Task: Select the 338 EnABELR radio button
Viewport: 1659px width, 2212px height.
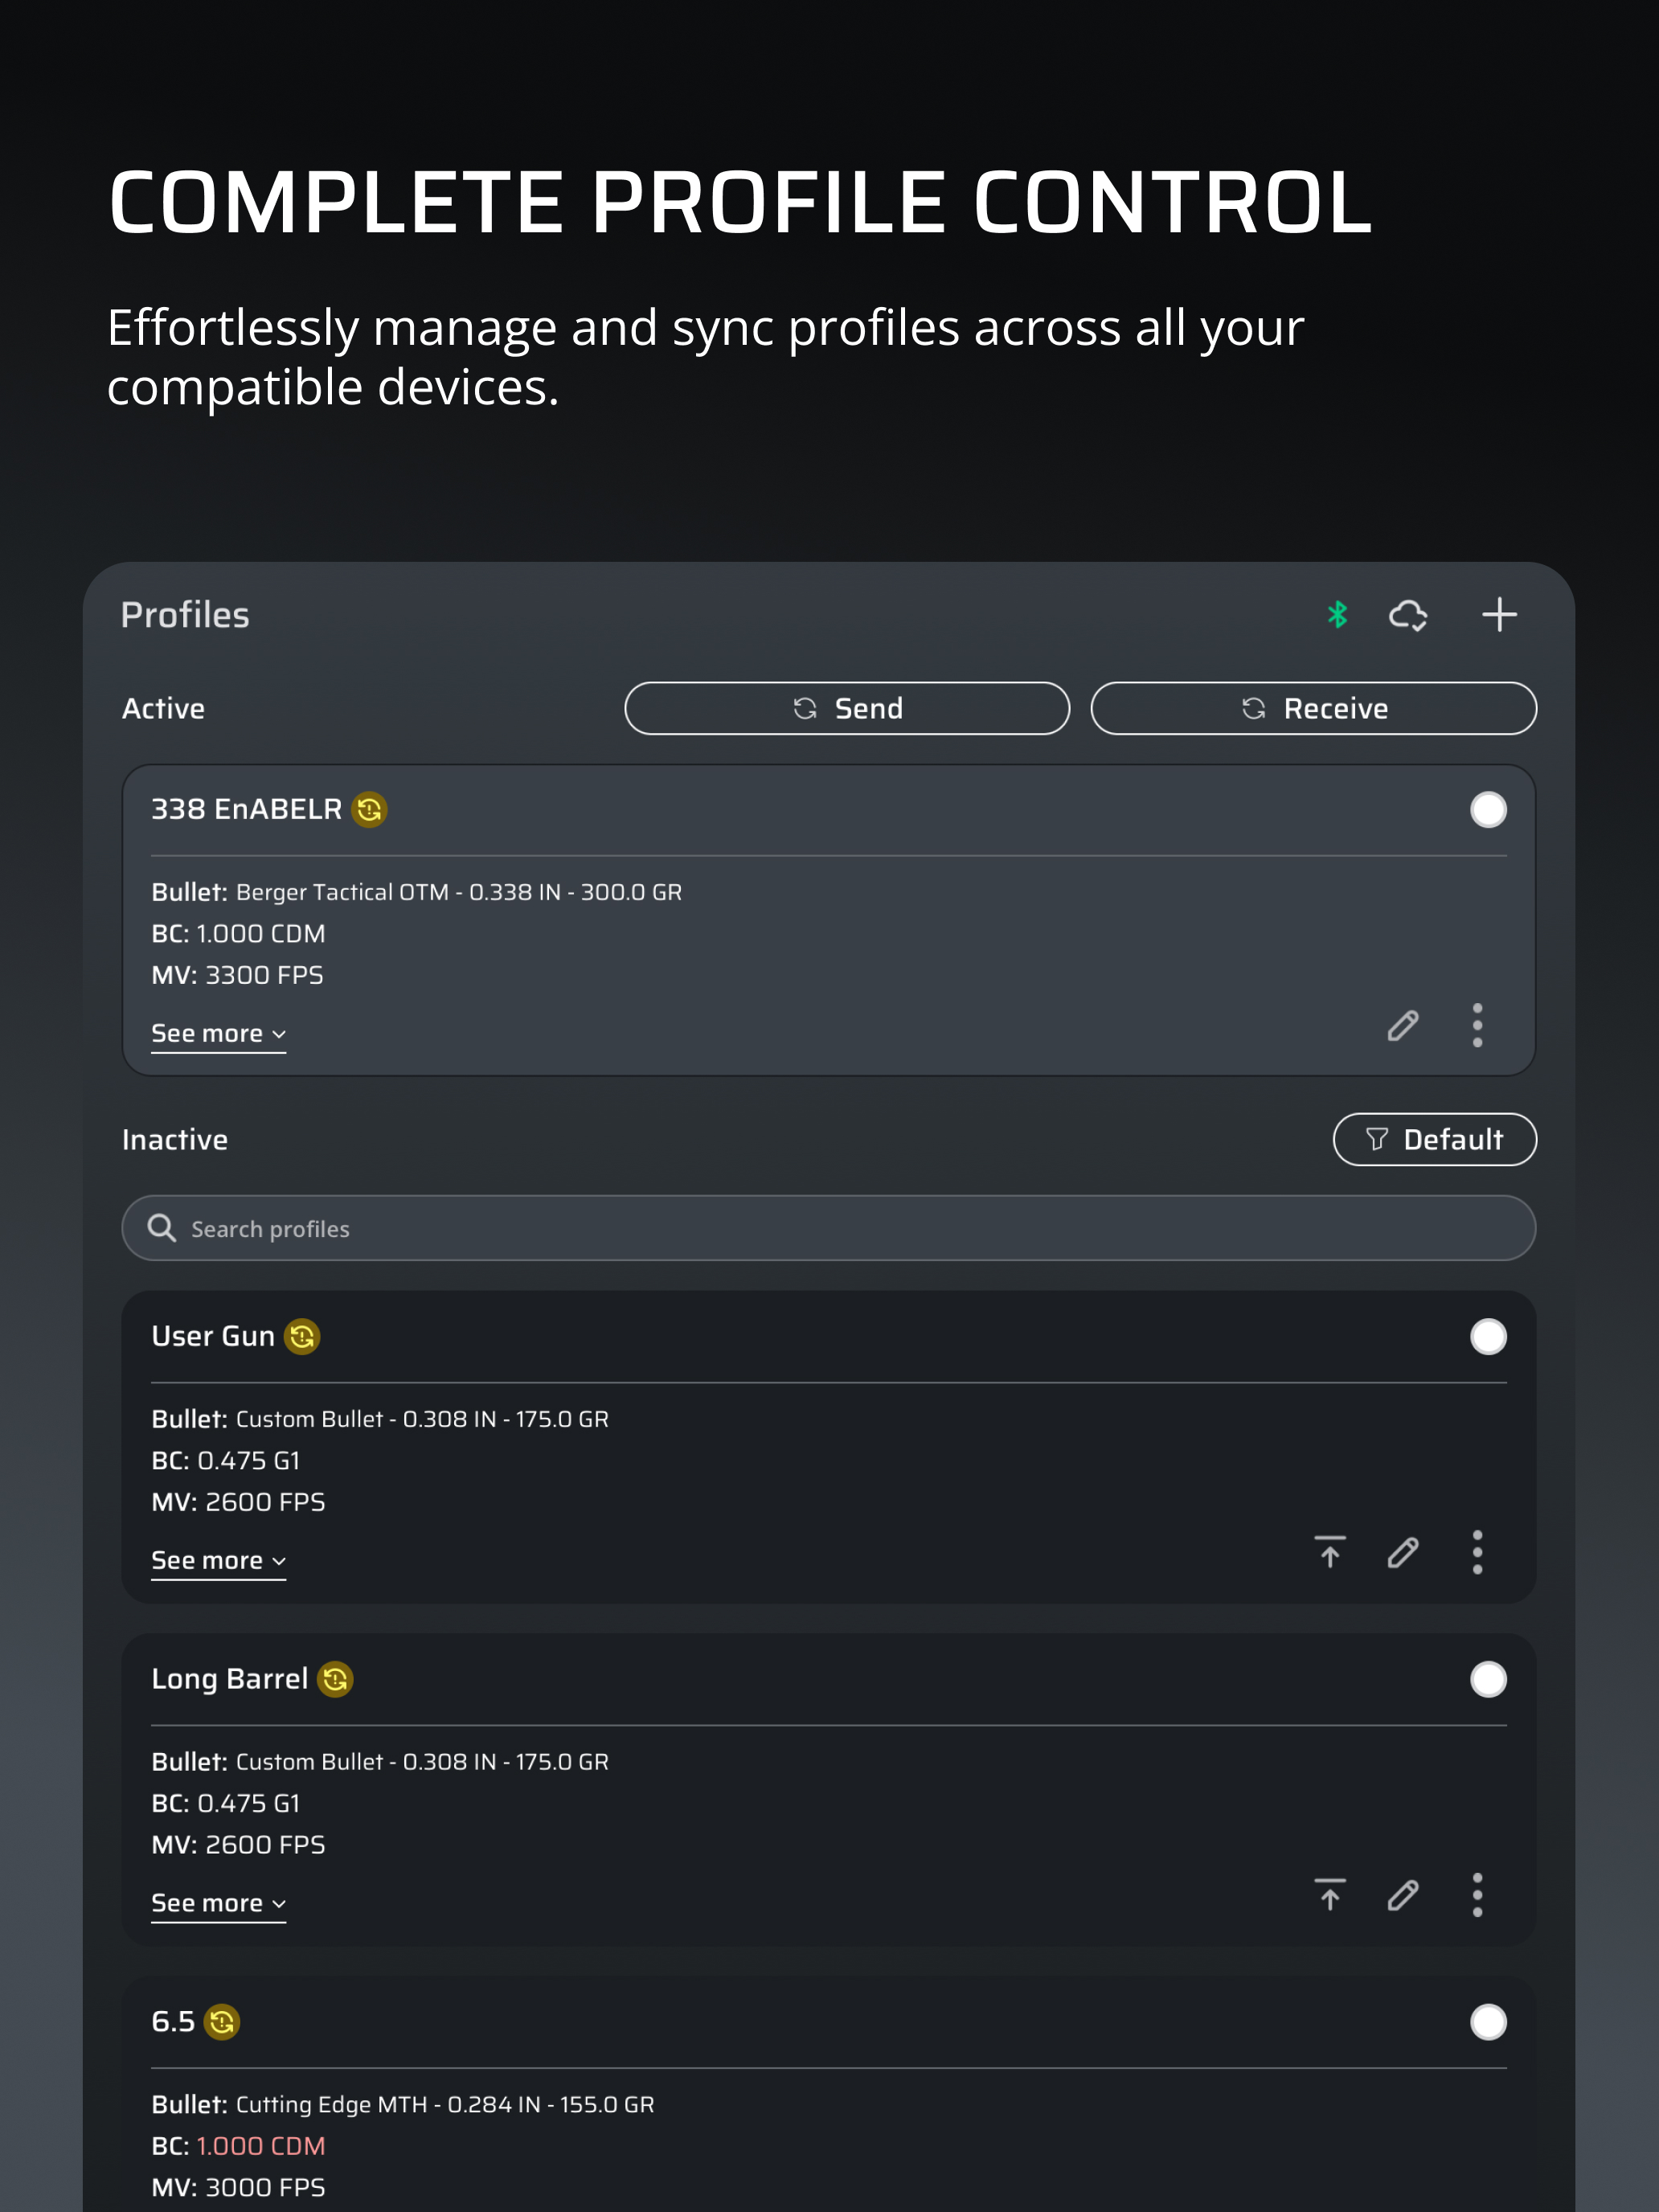Action: (1488, 809)
